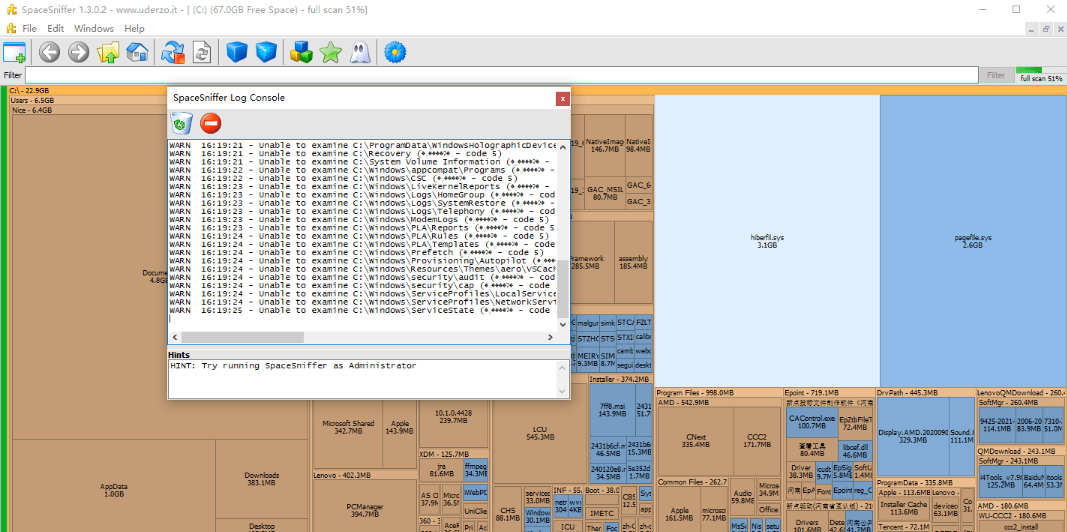This screenshot has width=1067, height=532.
Task: Click the log console horizontal scrollbar thumb
Action: pyautogui.click(x=242, y=337)
